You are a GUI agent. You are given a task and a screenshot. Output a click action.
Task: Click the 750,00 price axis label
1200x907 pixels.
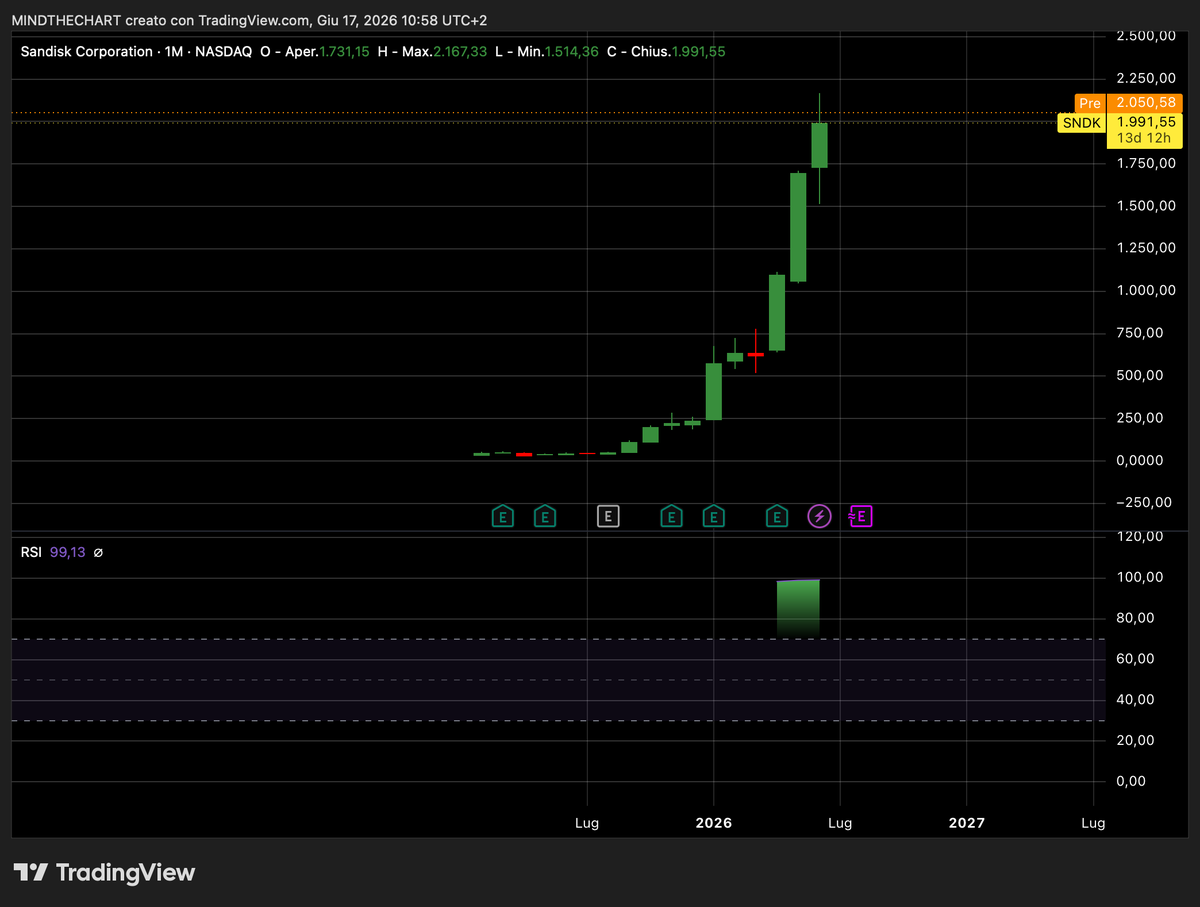coord(1140,333)
